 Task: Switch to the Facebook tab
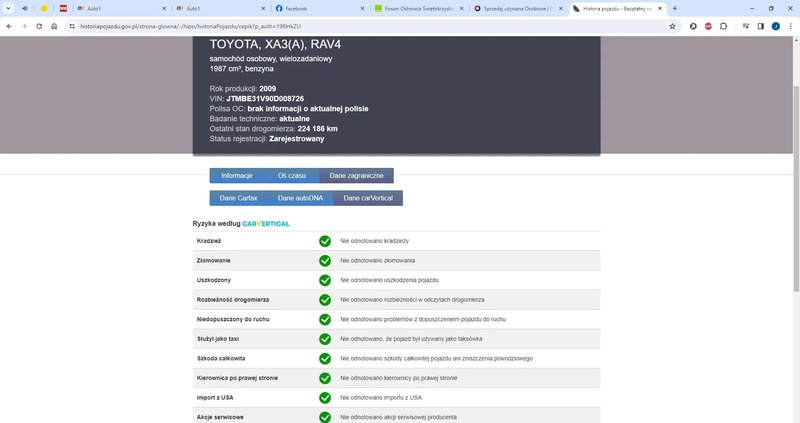tap(321, 8)
